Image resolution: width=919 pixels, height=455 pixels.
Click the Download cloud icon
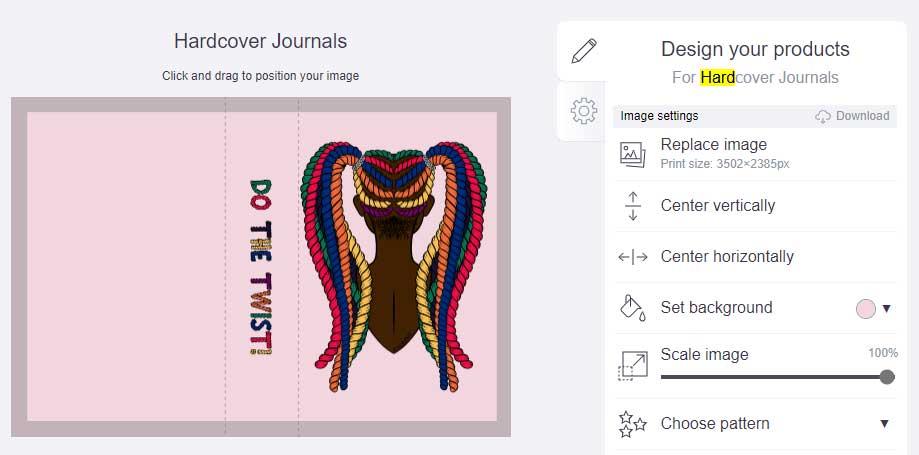coord(823,116)
